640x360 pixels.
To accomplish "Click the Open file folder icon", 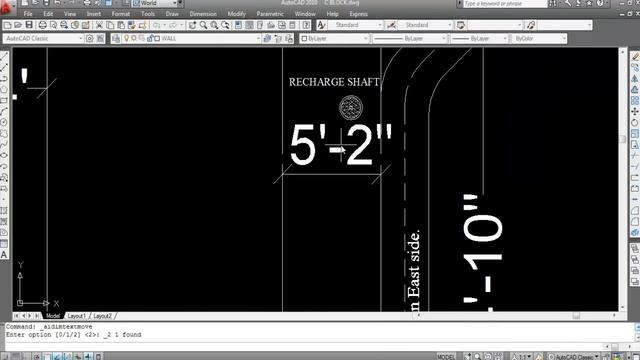I will coord(18,25).
